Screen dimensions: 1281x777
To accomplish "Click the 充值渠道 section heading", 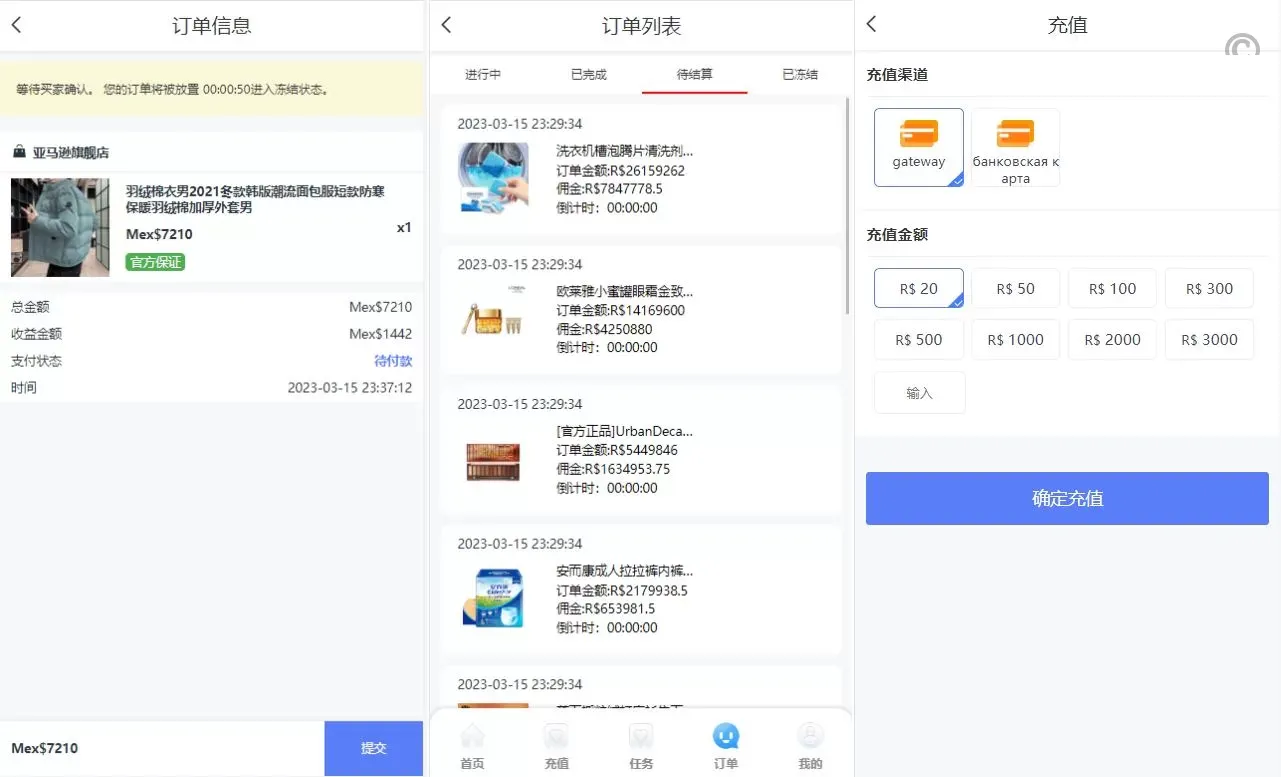I will click(897, 75).
